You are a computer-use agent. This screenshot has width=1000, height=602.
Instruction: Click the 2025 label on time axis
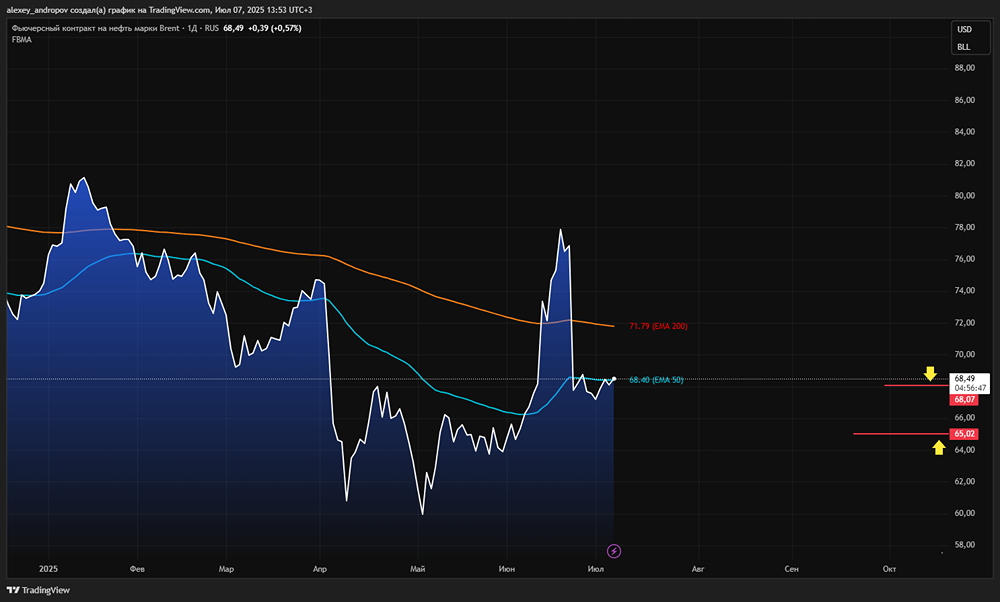pos(48,569)
